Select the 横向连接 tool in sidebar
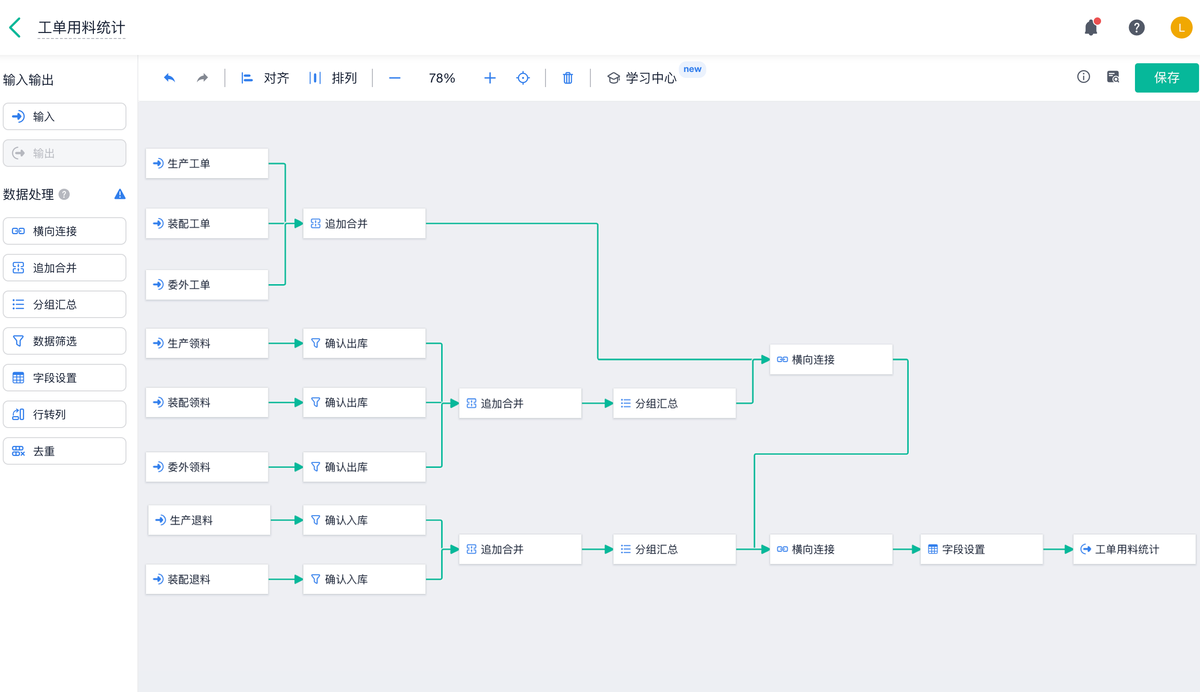1200x692 pixels. pyautogui.click(x=65, y=231)
